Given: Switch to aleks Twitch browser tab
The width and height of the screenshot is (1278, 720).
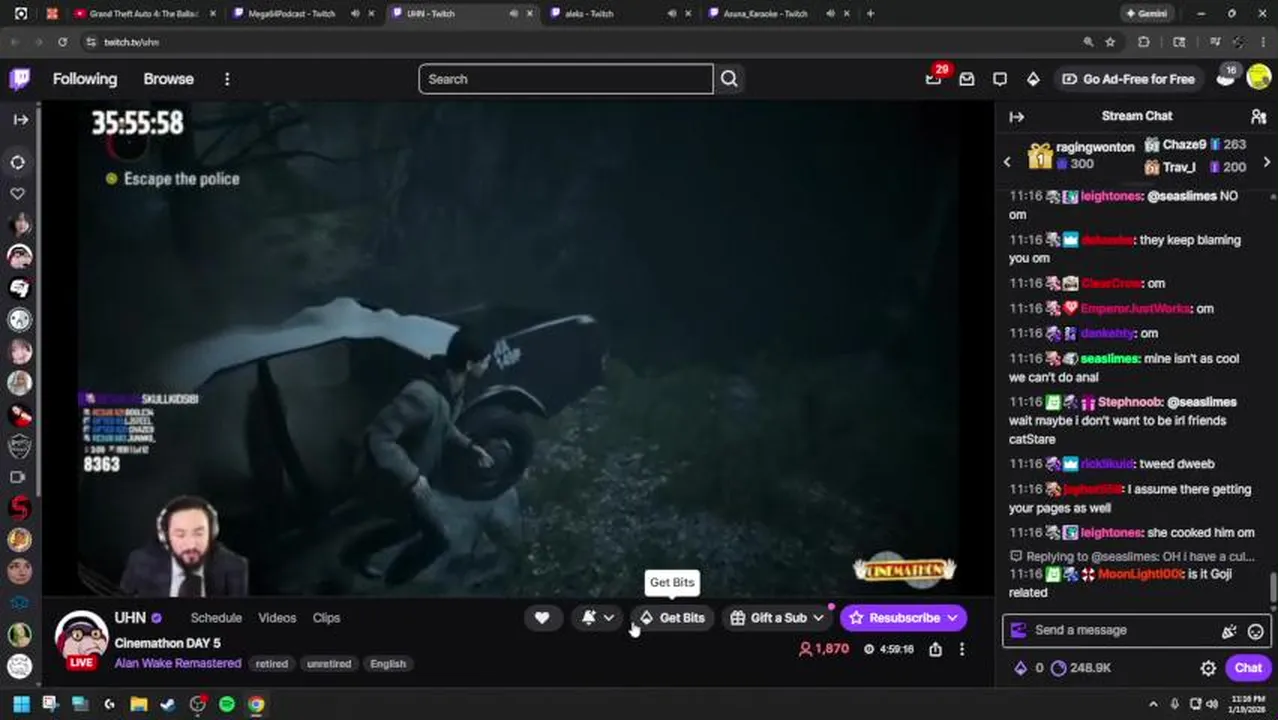Looking at the screenshot, I should (588, 14).
